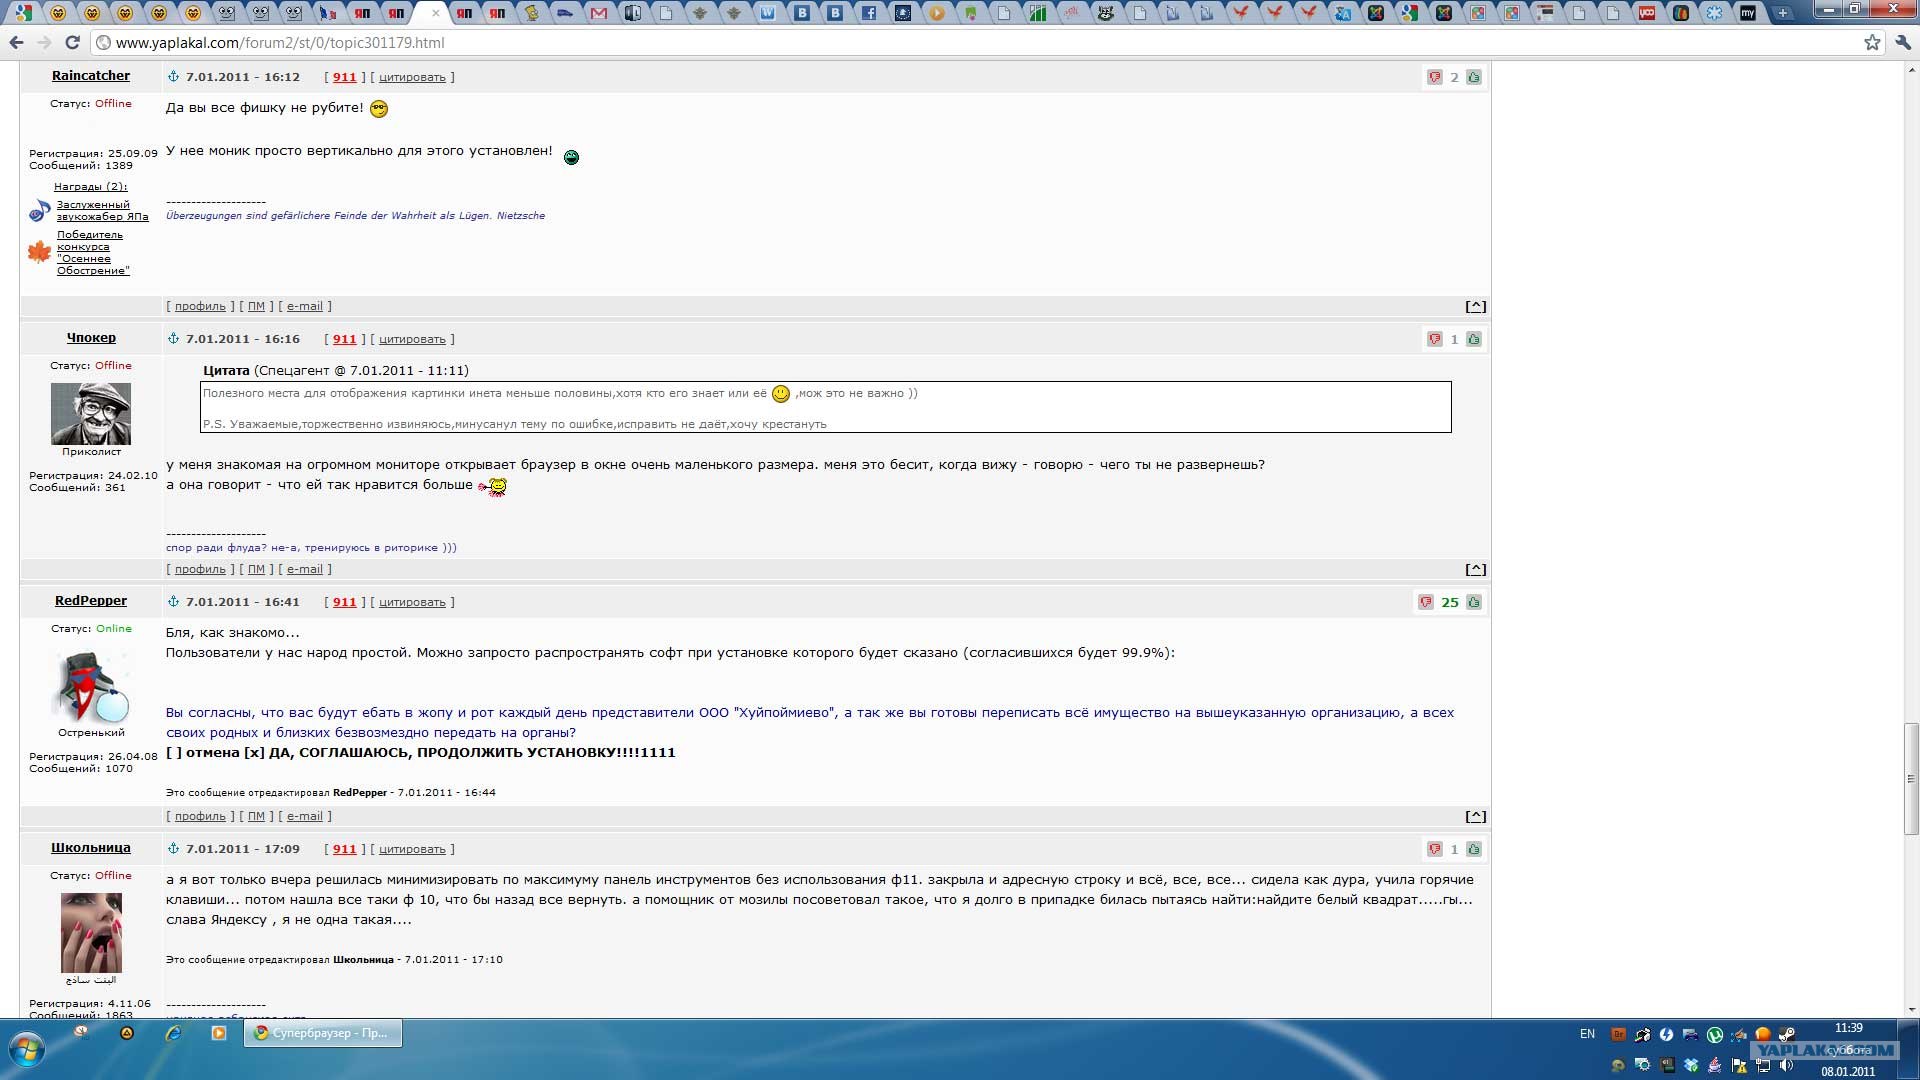Click the vertical scrollbar thumb
The image size is (1920, 1080).
(x=1911, y=778)
